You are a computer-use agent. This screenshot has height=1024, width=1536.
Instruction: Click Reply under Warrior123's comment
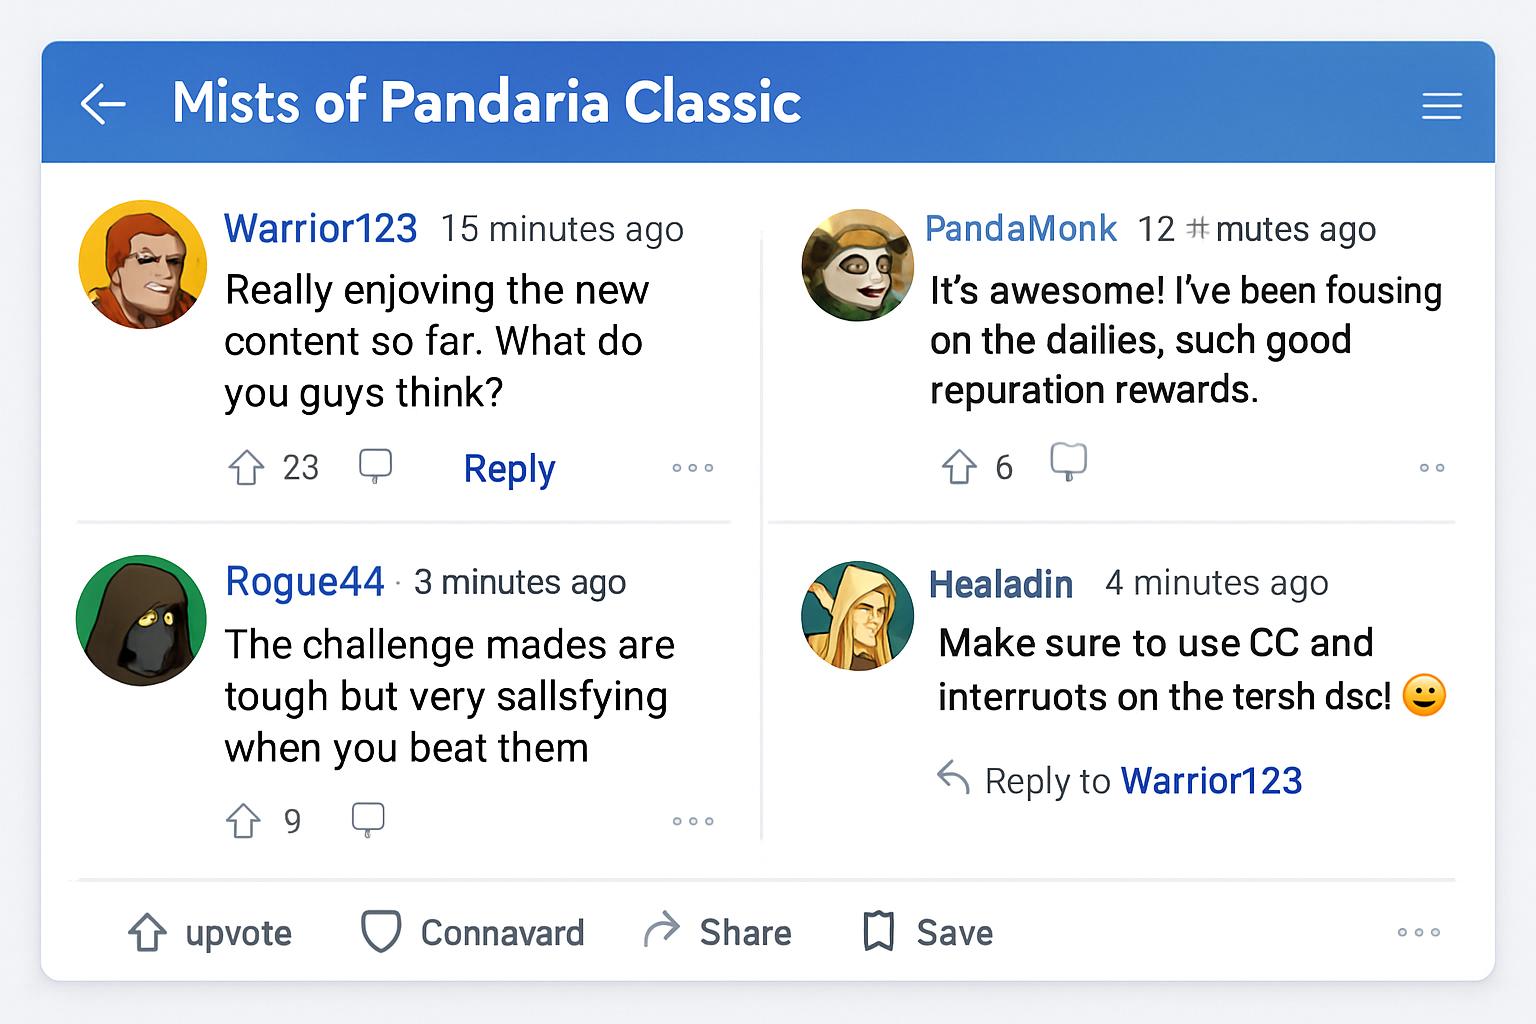pos(509,468)
